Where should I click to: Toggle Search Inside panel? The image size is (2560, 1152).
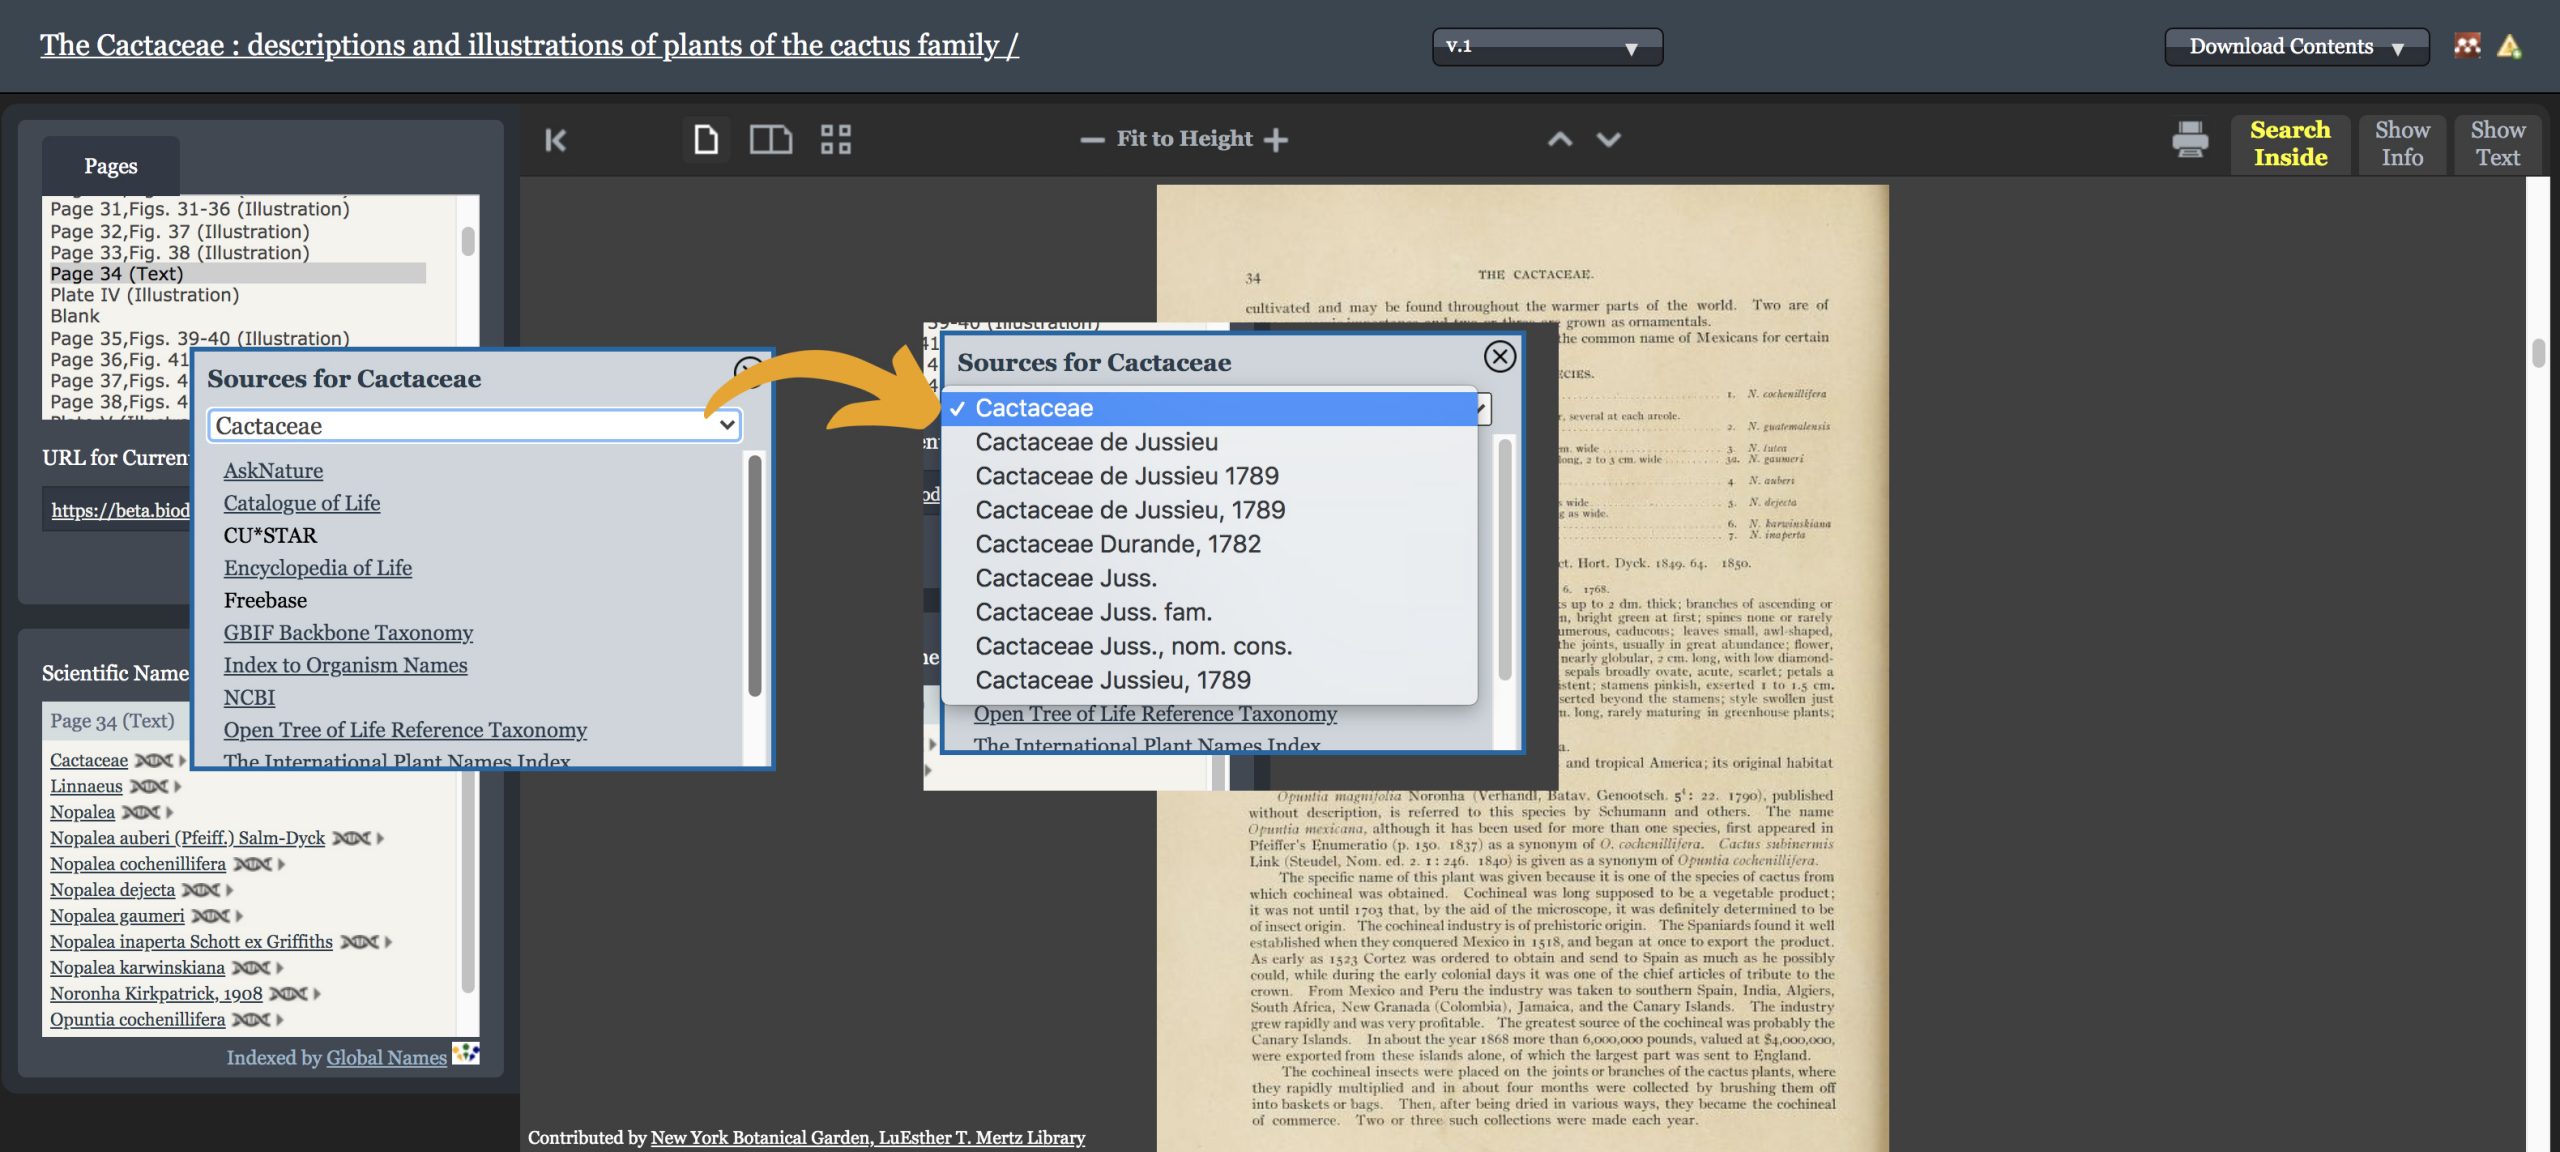click(x=2290, y=144)
